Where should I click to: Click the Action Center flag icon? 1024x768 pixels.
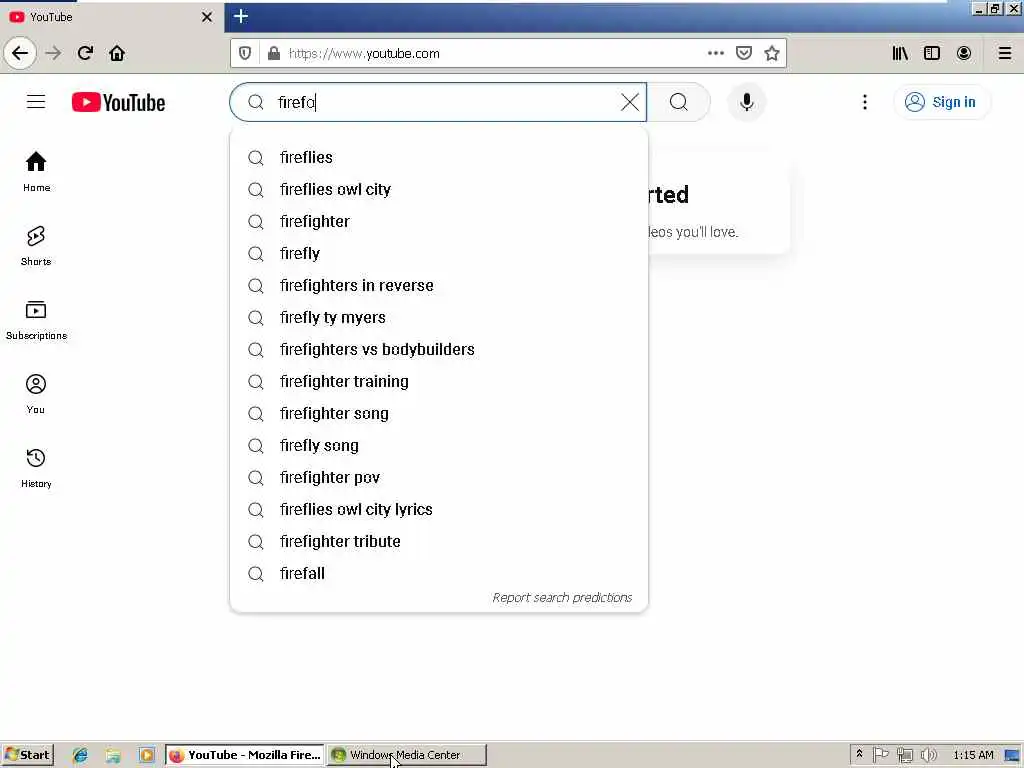(881, 755)
